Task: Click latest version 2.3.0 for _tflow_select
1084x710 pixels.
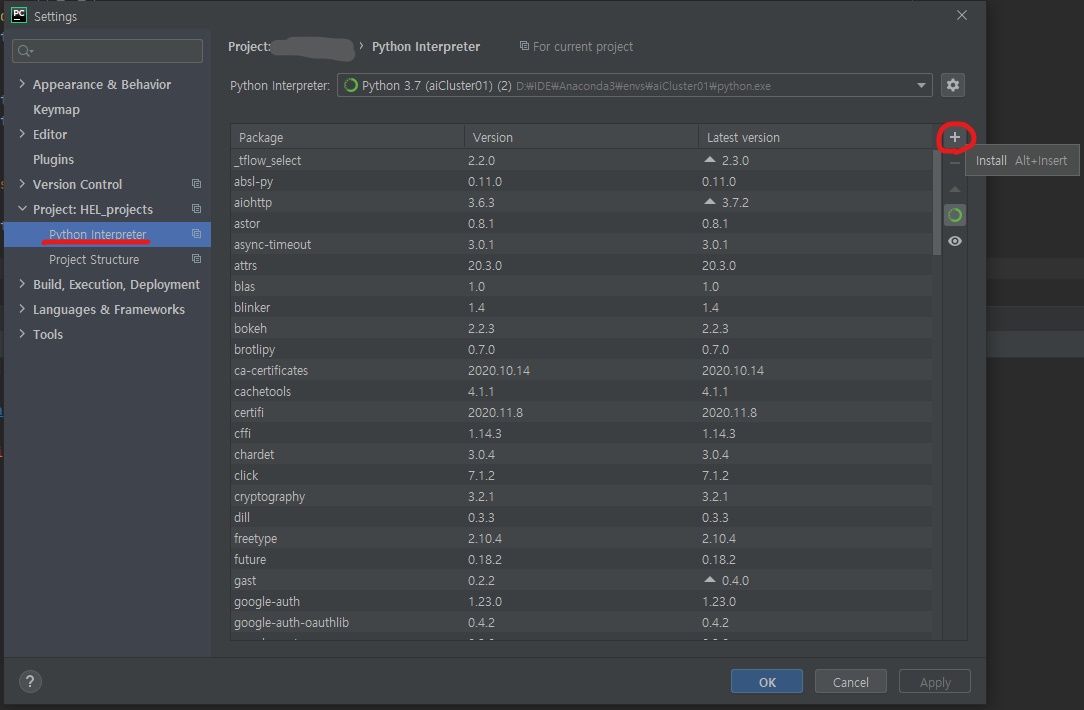Action: [735, 160]
